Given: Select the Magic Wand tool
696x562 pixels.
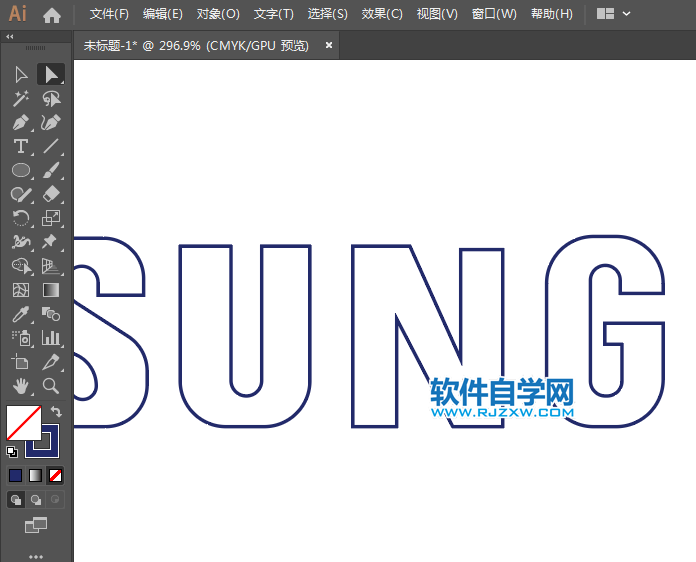Looking at the screenshot, I should tap(21, 98).
